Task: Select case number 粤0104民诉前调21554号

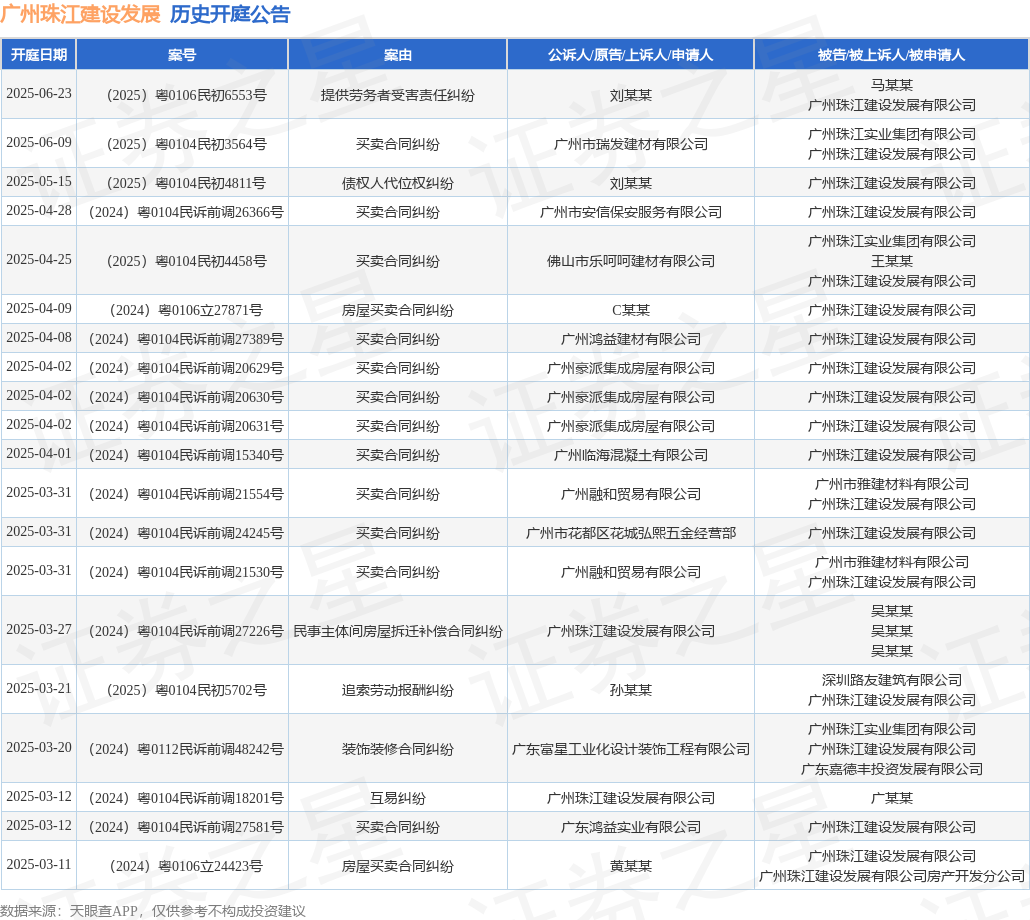Action: click(x=186, y=494)
